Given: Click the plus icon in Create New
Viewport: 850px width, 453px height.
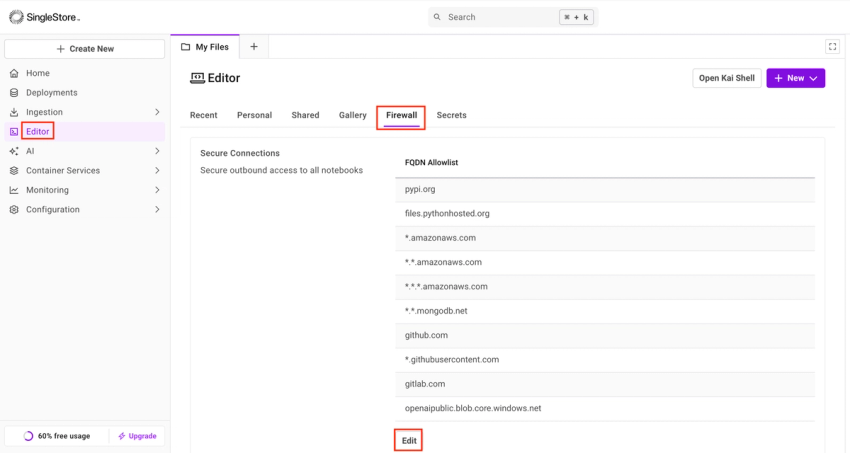Looking at the screenshot, I should tap(61, 49).
